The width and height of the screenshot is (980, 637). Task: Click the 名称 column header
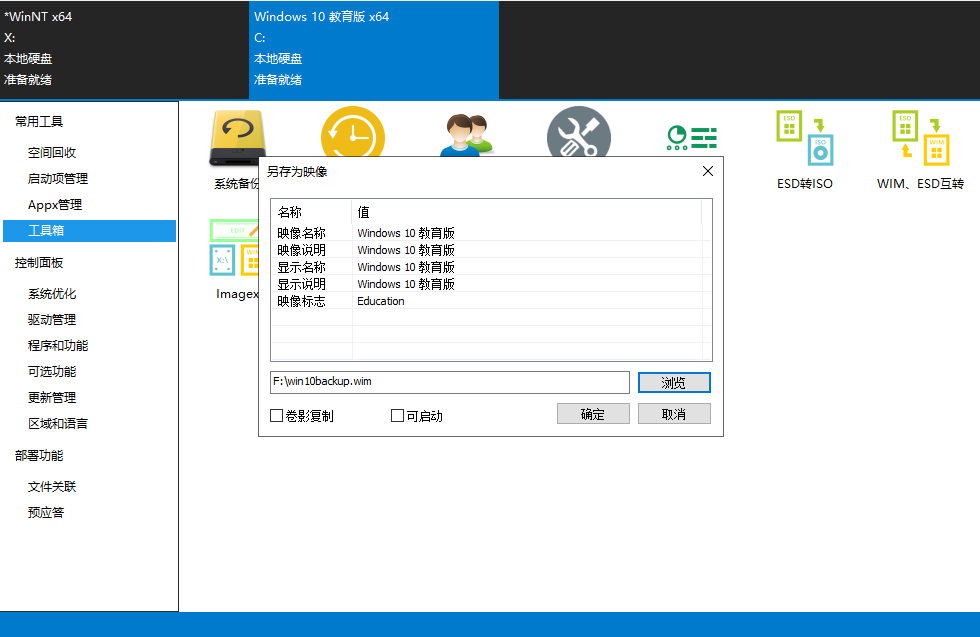tap(312, 213)
